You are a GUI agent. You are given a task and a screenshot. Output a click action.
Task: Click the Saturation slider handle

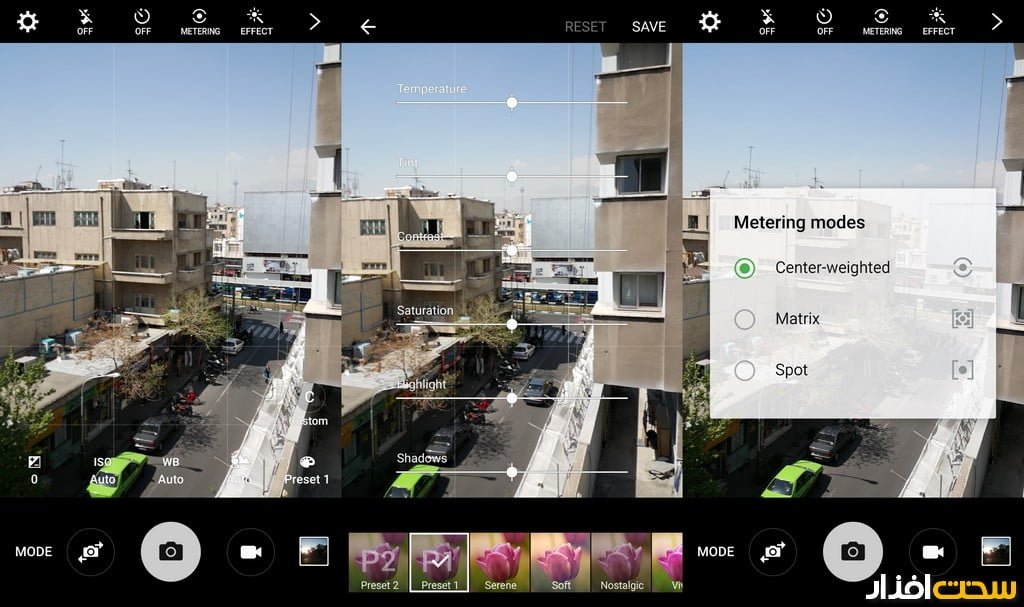pyautogui.click(x=512, y=324)
